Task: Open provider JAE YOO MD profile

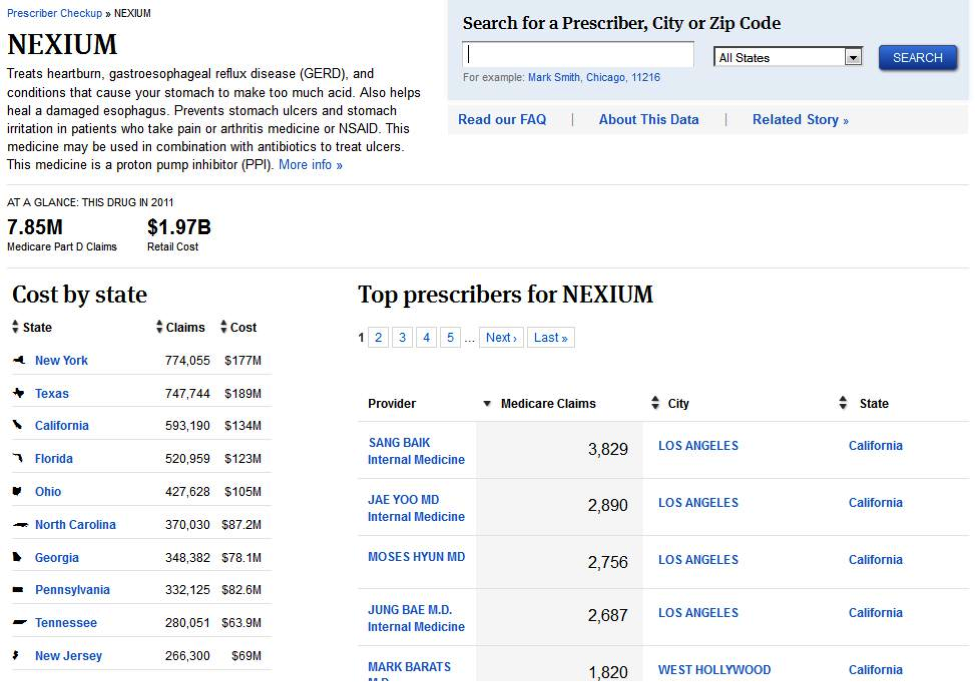Action: [404, 500]
